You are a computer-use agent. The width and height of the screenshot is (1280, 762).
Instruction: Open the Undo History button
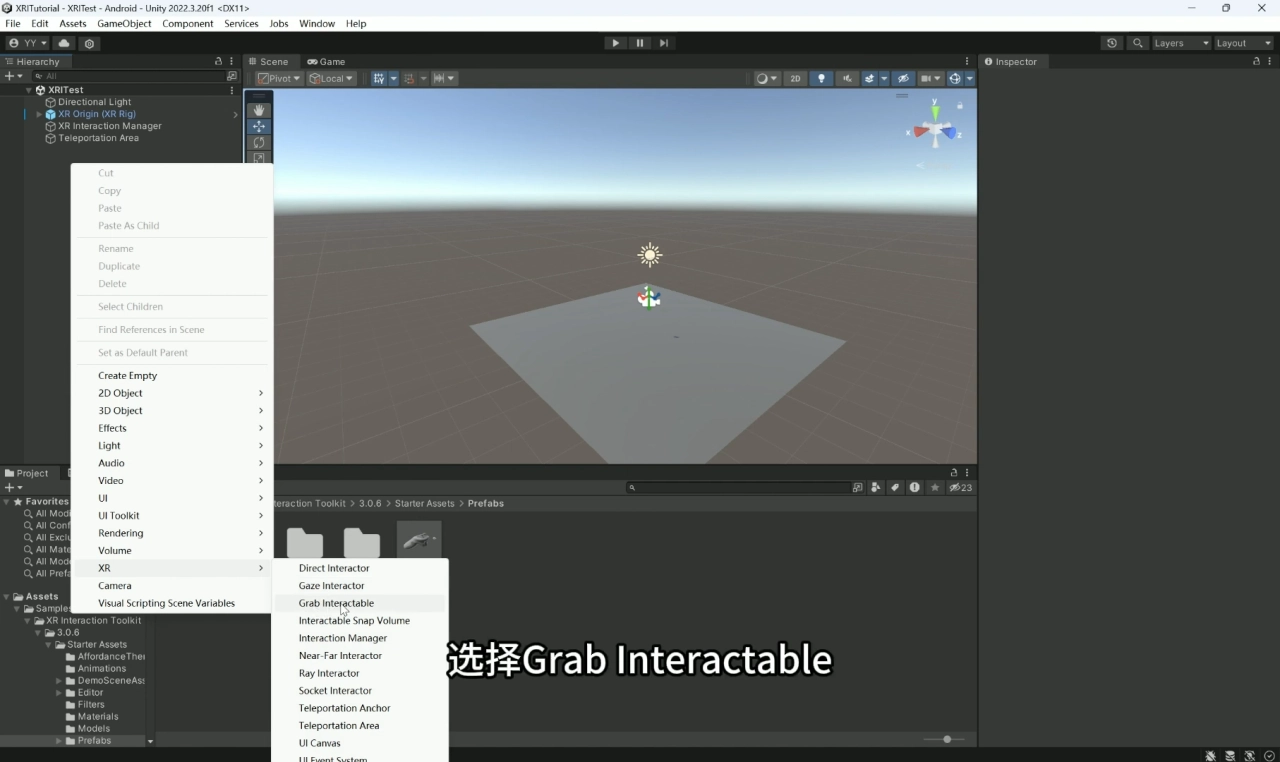[x=1112, y=43]
